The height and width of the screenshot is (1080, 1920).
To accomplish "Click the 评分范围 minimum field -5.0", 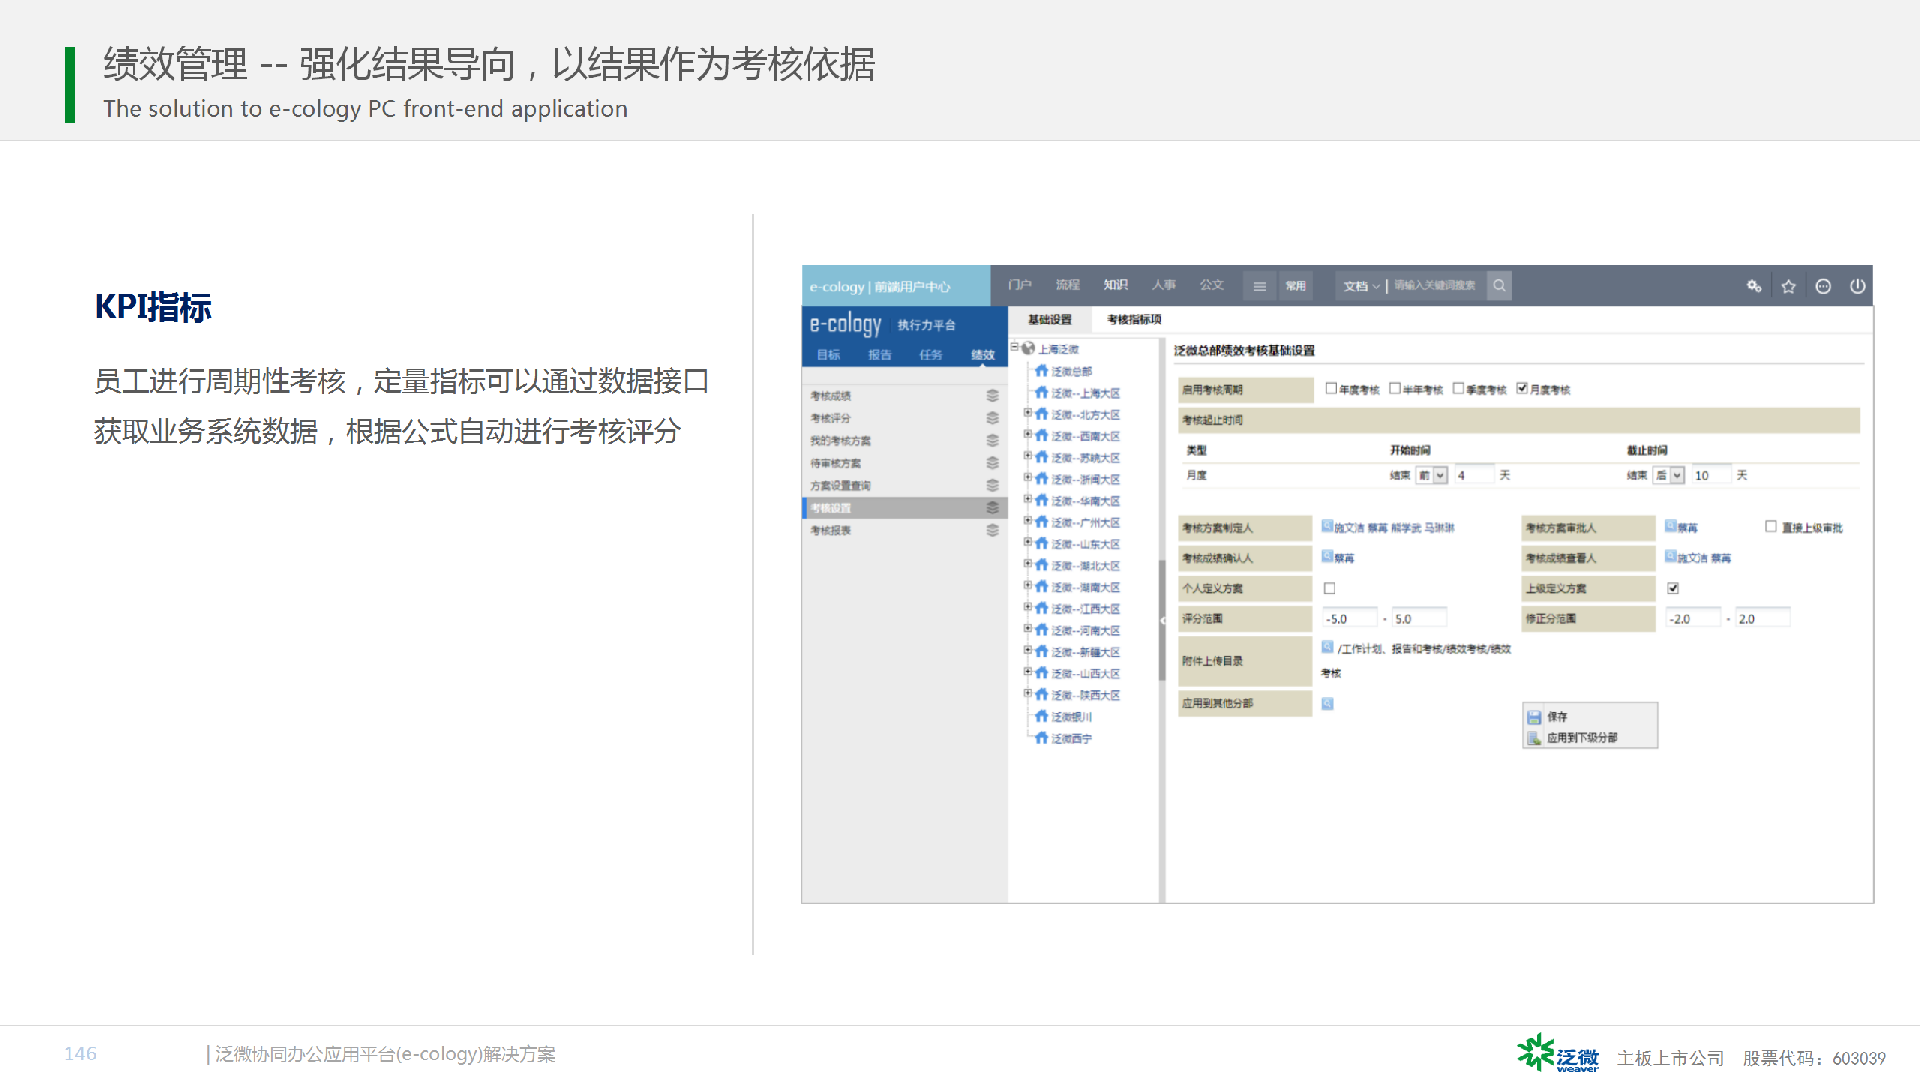I will click(x=1350, y=619).
